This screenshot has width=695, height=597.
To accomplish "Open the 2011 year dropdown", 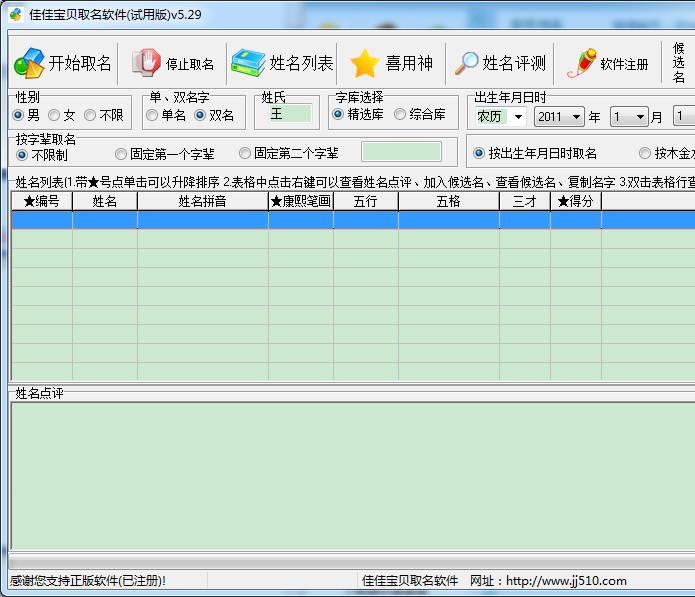I will [576, 117].
